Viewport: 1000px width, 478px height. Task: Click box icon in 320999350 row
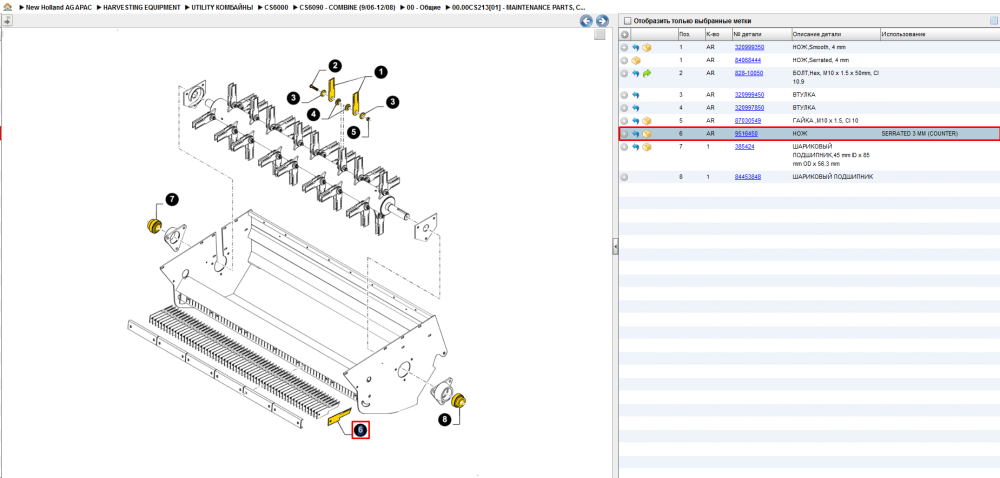coord(647,48)
